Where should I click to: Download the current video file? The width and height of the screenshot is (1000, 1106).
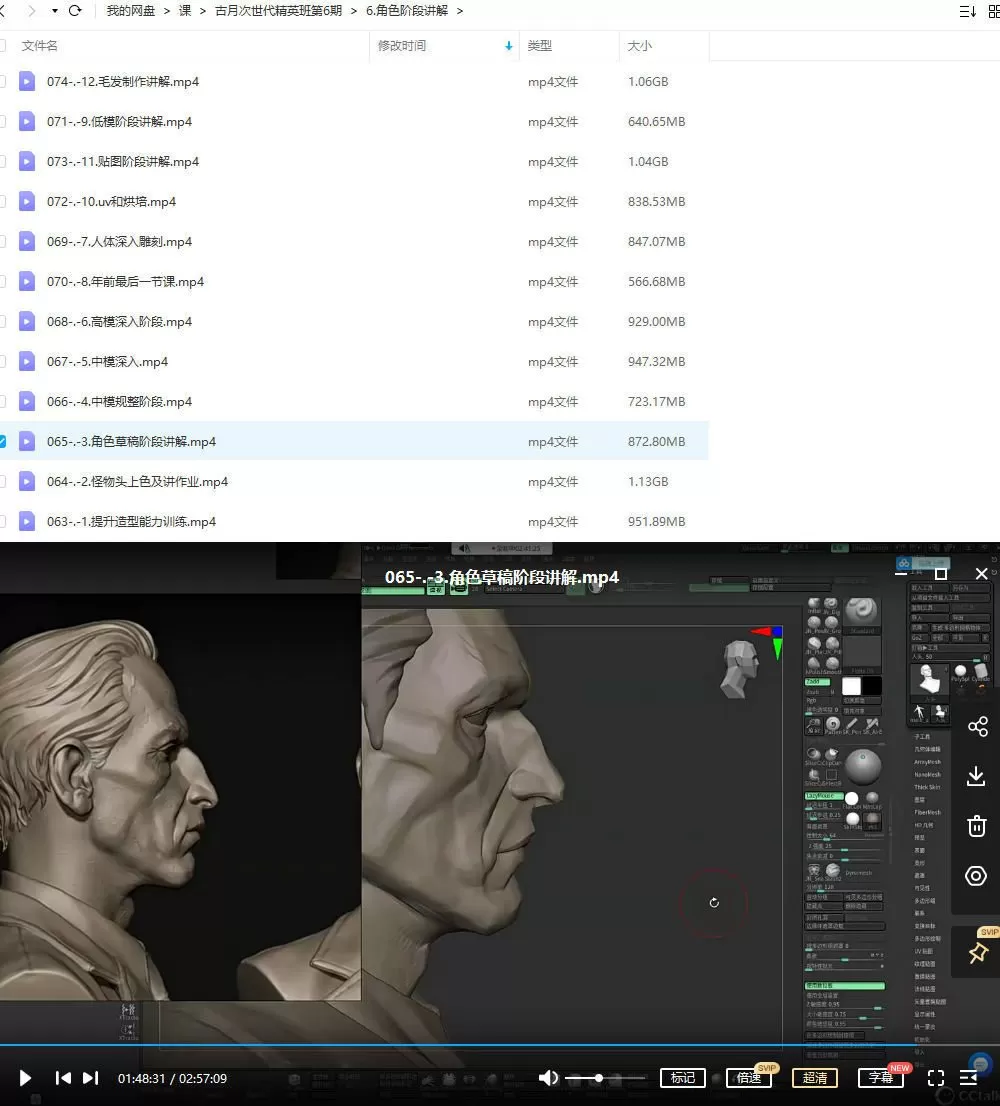click(x=977, y=777)
